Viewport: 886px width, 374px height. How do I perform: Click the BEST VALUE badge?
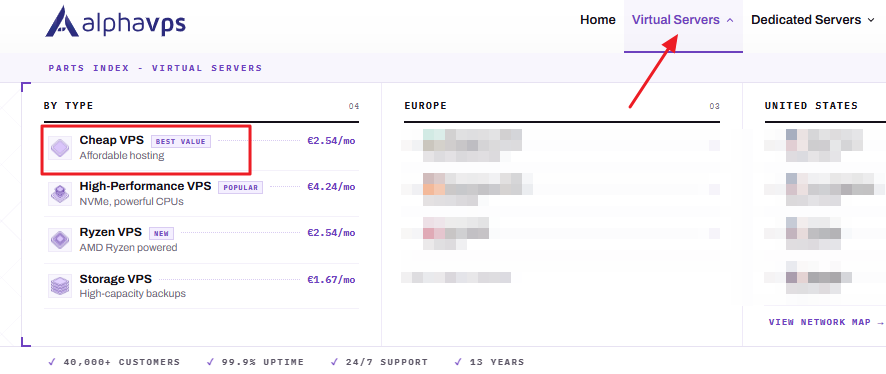point(181,141)
